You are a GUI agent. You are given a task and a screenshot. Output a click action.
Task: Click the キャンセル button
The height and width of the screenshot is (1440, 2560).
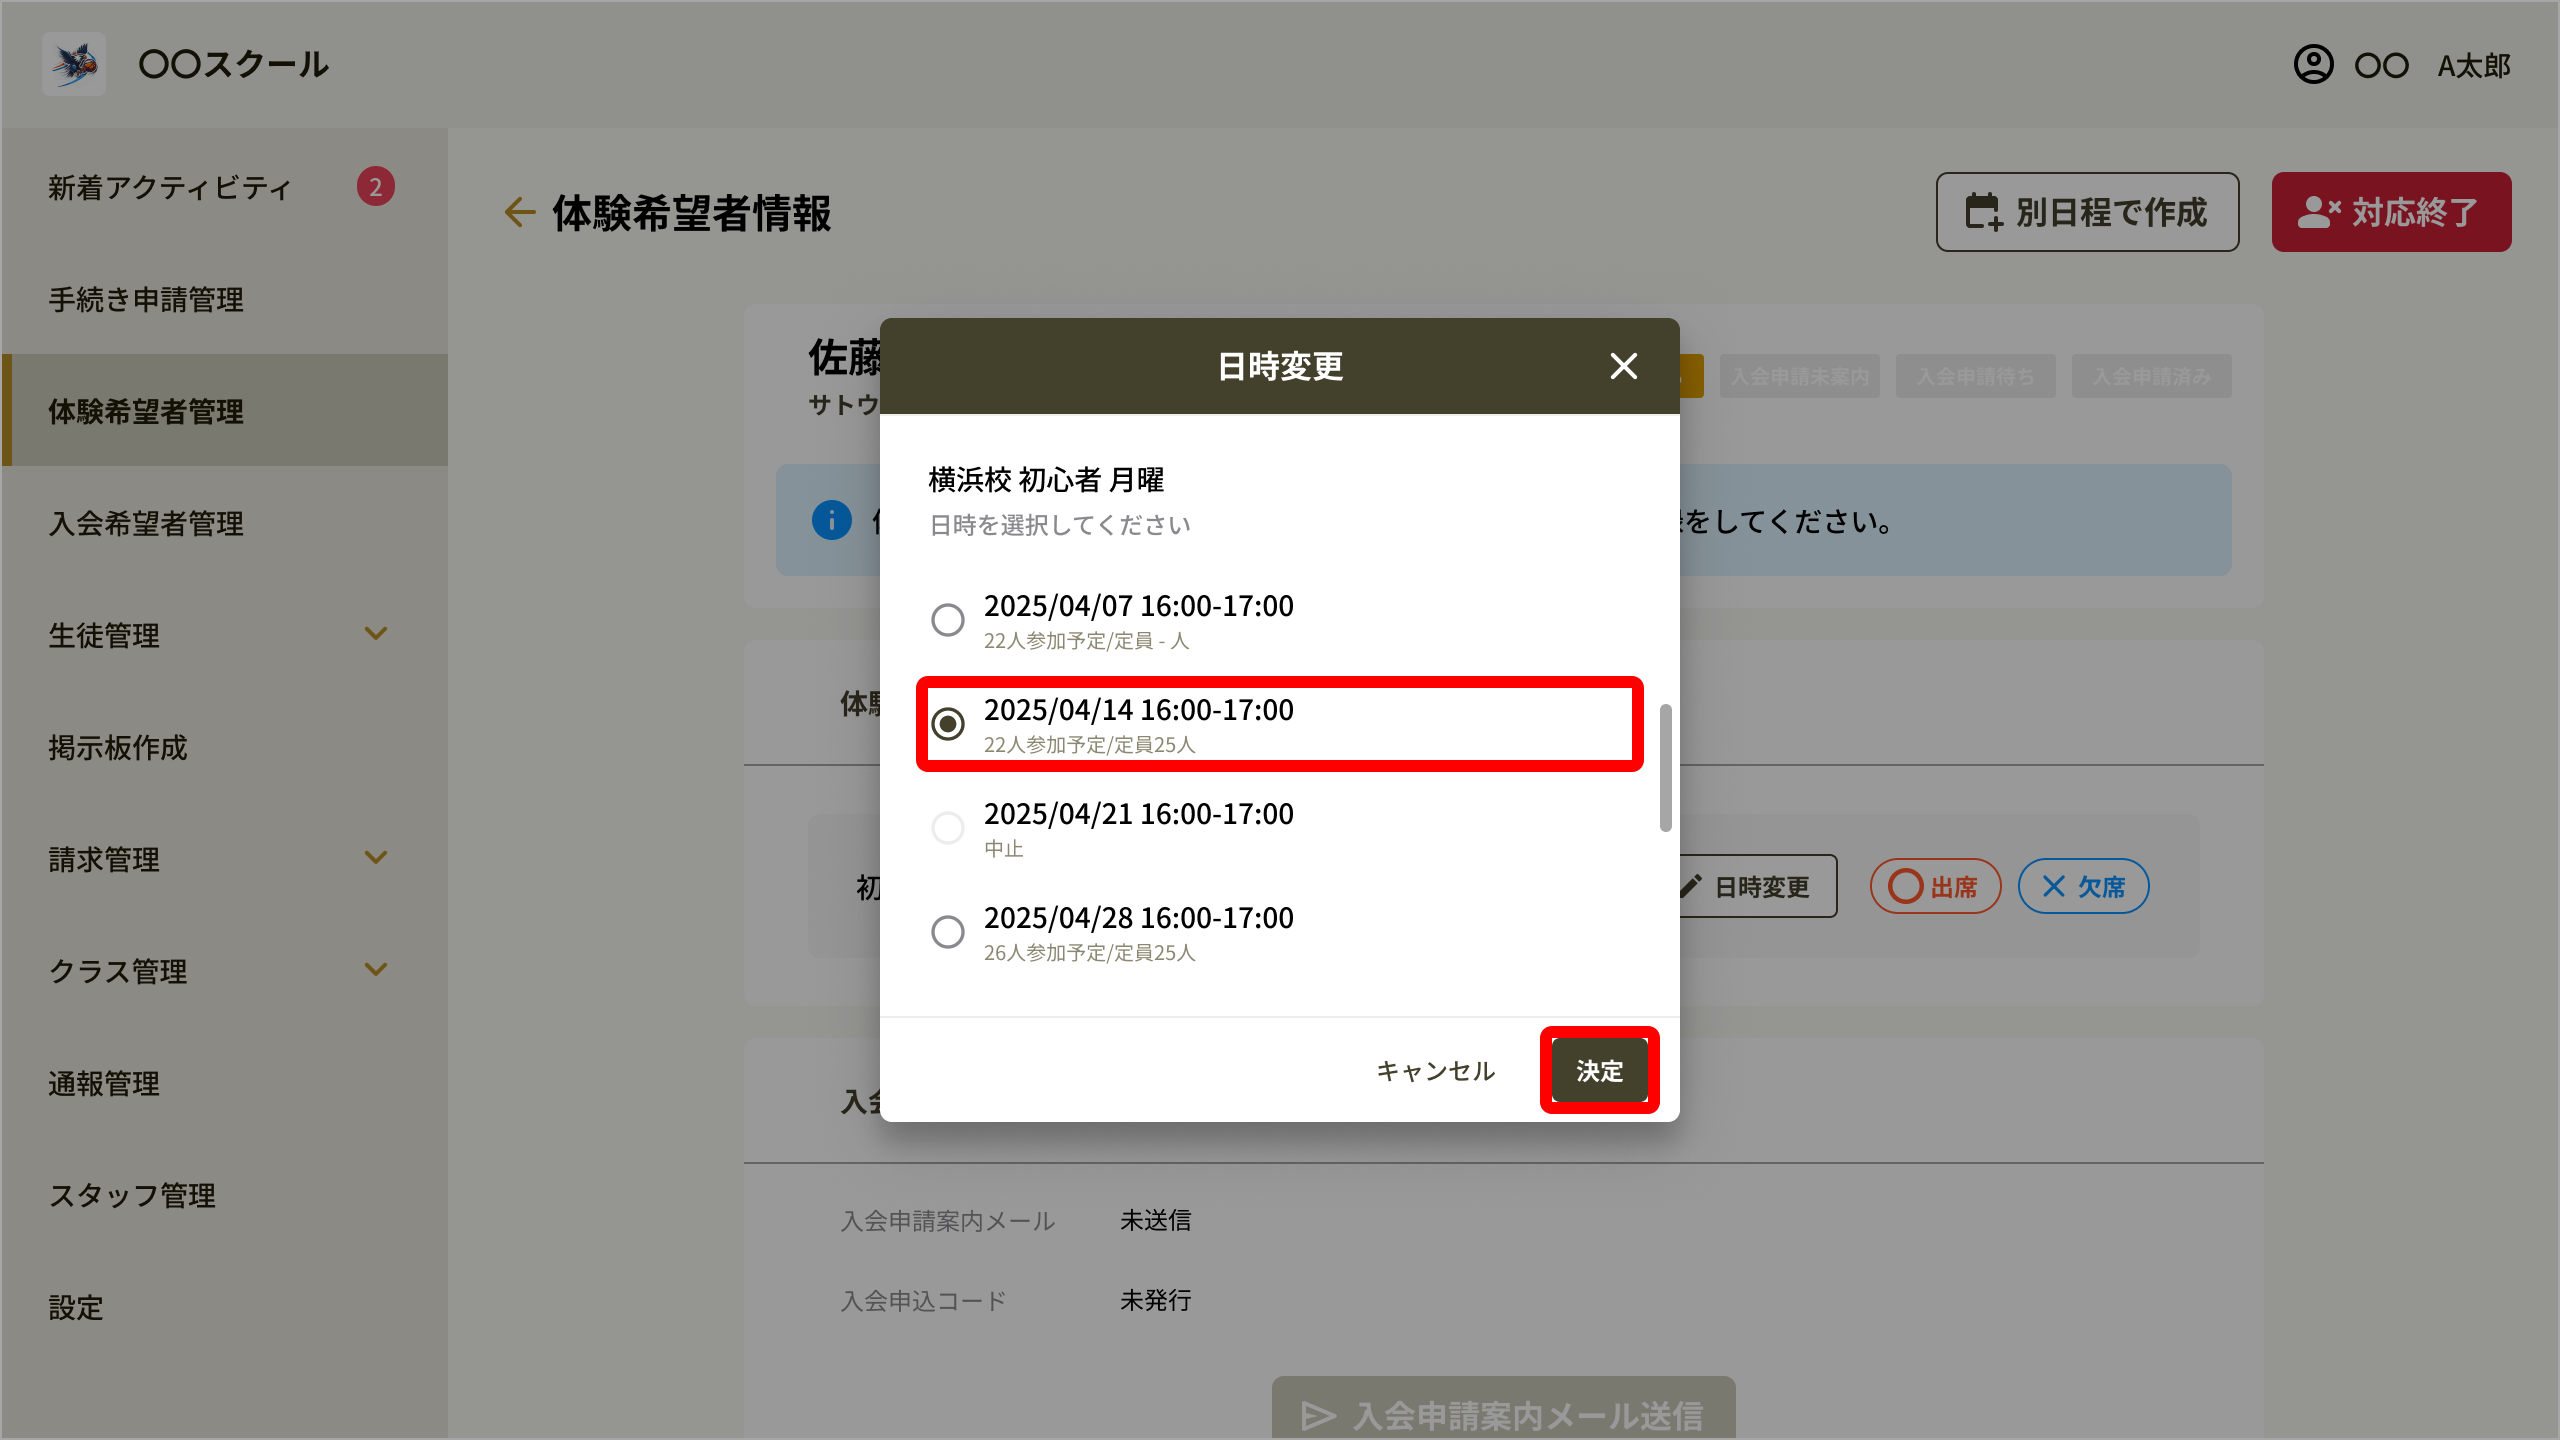(x=1436, y=1070)
